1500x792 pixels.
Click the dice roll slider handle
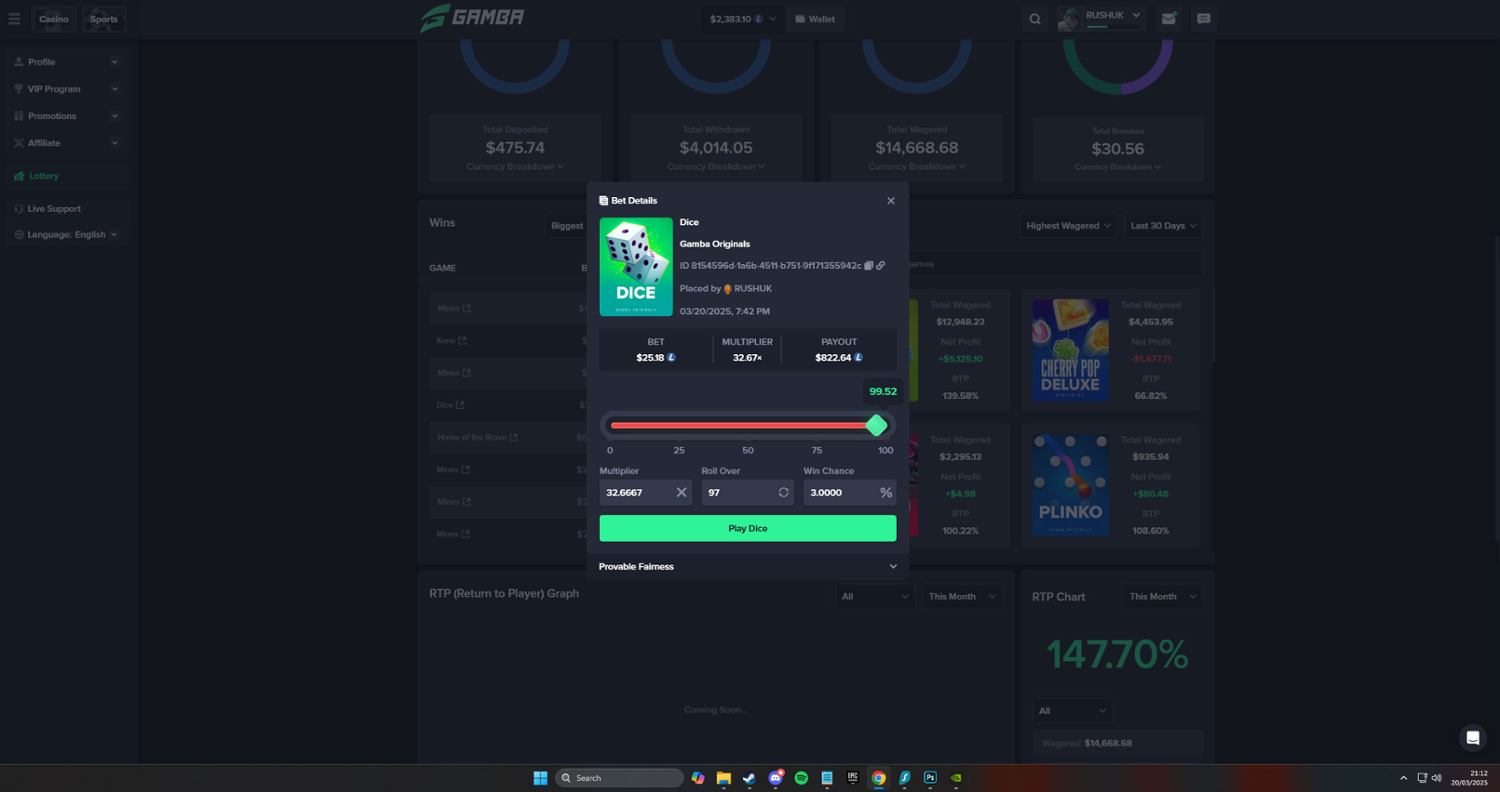(x=876, y=426)
